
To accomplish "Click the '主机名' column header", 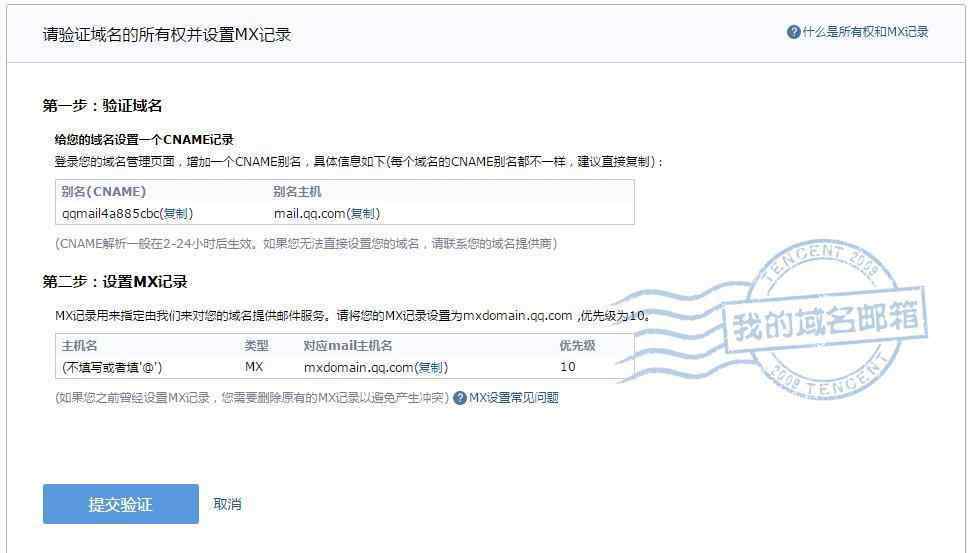I will click(79, 346).
